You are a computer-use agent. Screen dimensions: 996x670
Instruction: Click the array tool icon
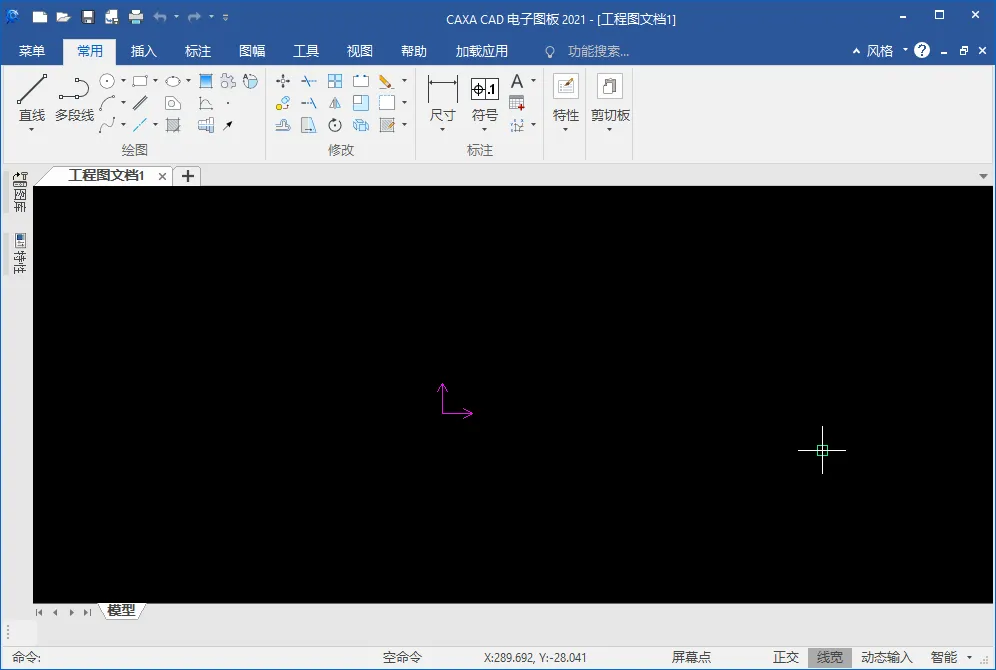[335, 81]
